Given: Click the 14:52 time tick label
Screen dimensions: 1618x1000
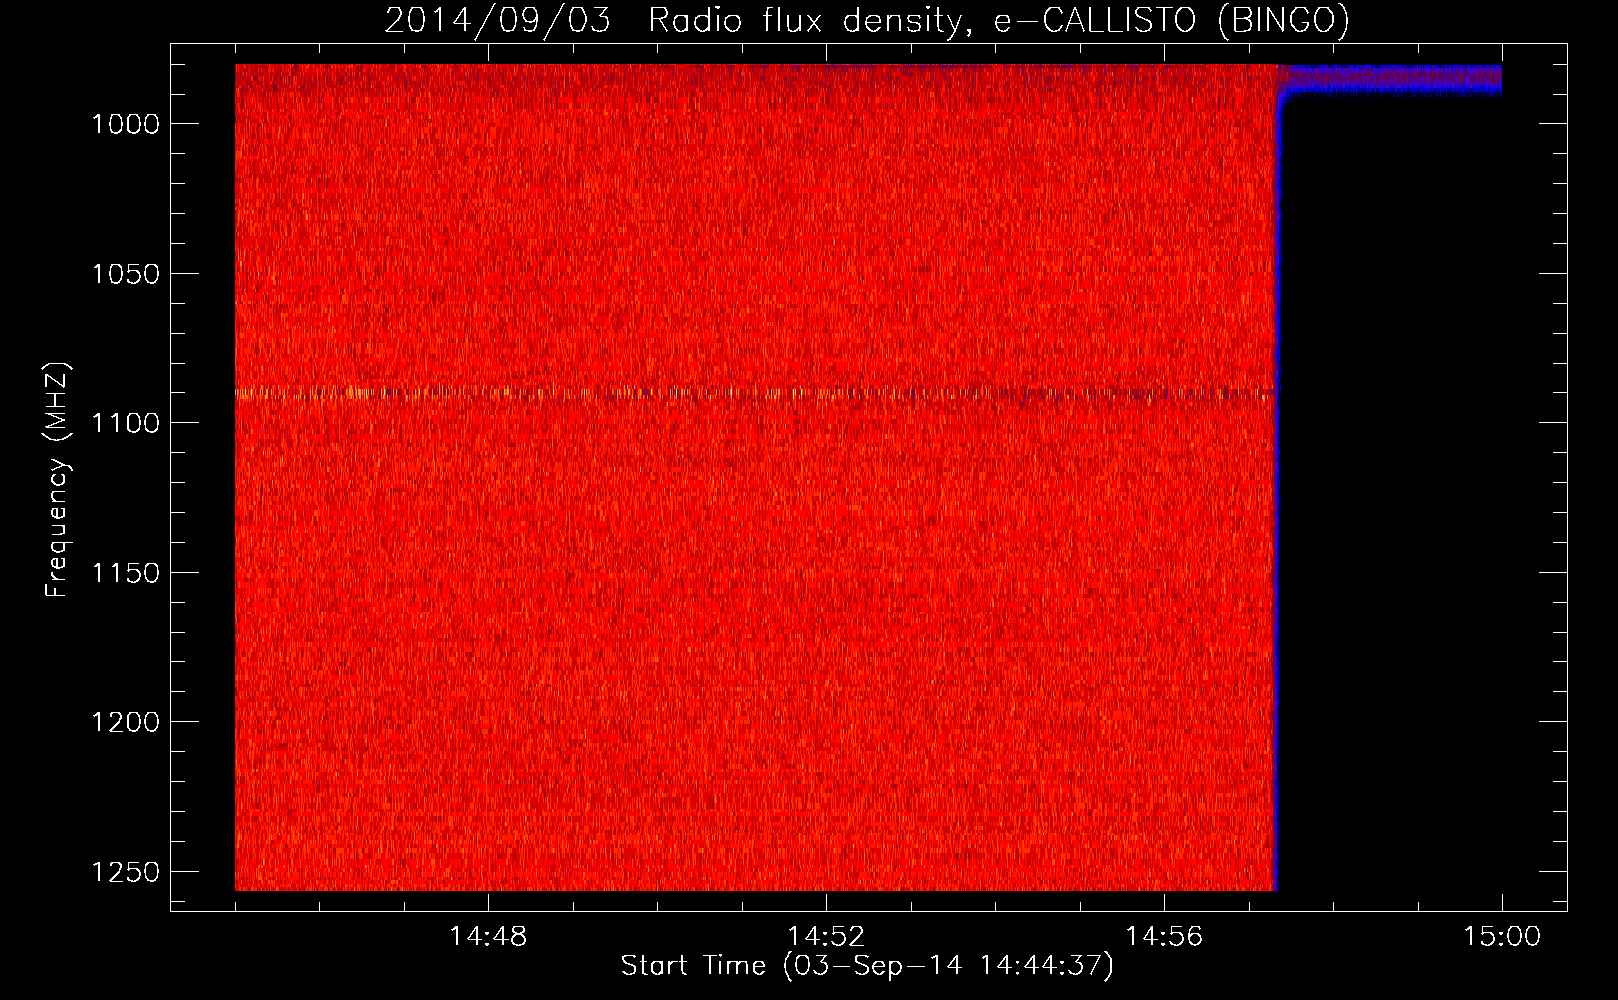Looking at the screenshot, I should [826, 937].
